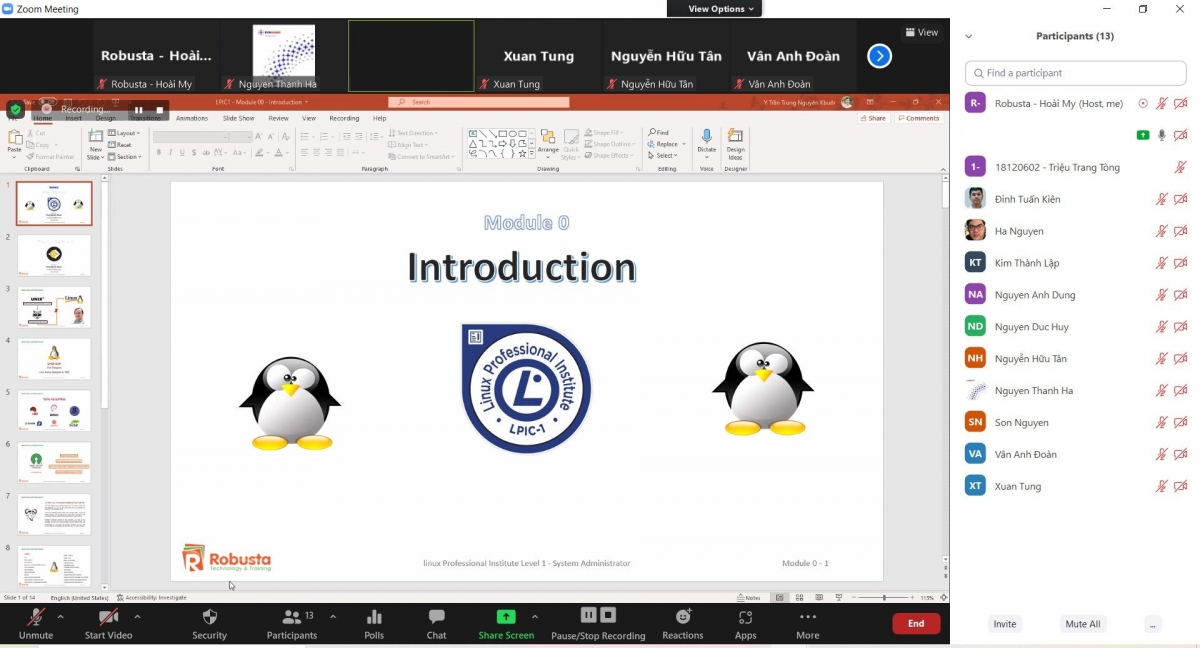Open the arrow next to Participants button

(333, 617)
